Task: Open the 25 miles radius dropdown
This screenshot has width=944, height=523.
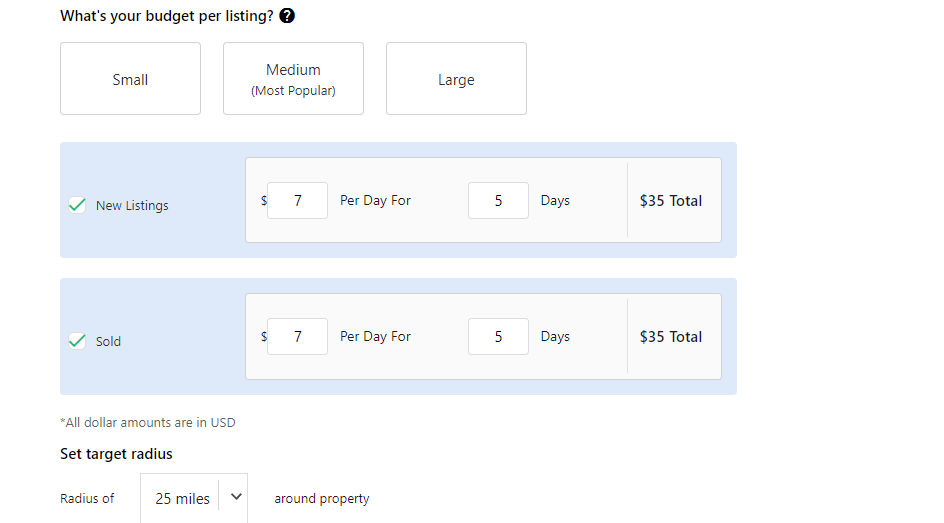Action: 194,498
